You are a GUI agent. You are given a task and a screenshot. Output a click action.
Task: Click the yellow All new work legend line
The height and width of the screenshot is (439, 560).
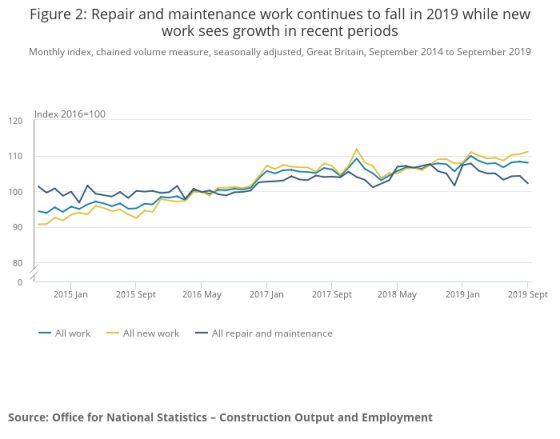point(112,333)
